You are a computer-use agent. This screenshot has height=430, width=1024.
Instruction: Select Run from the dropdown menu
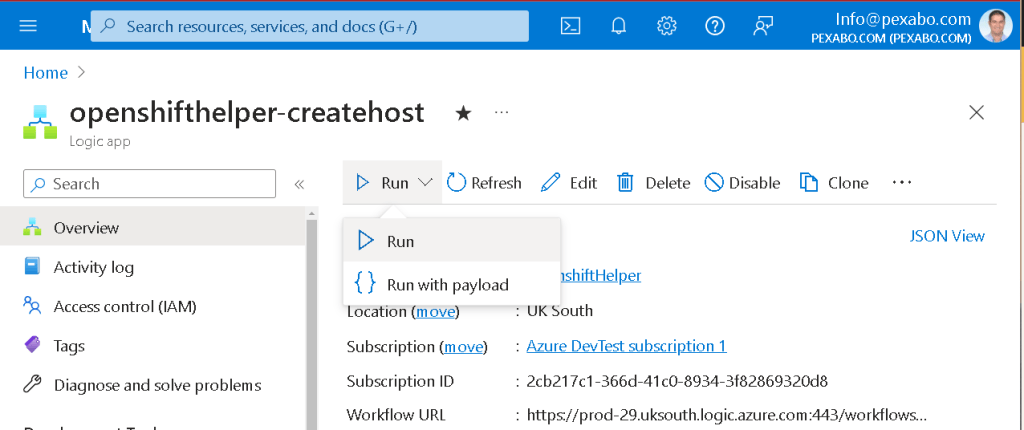452,241
